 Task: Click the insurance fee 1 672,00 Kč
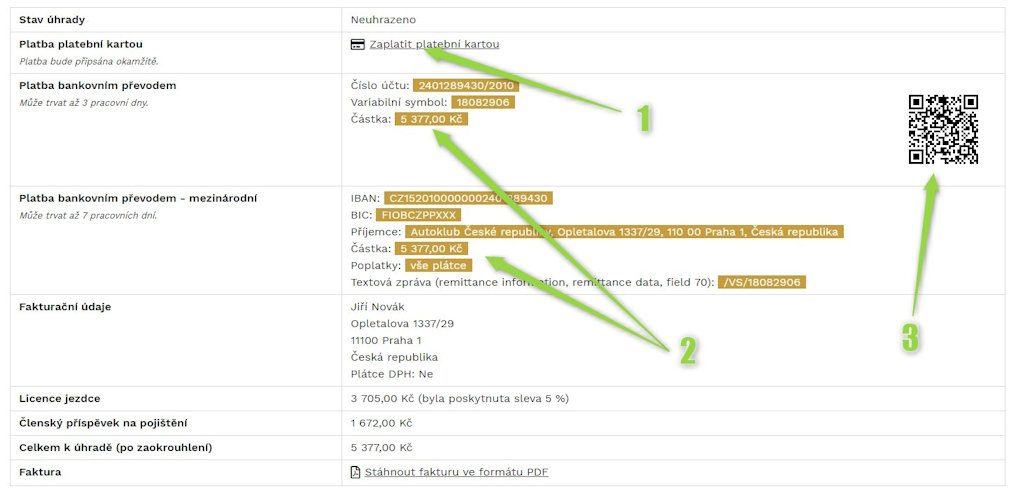point(382,423)
